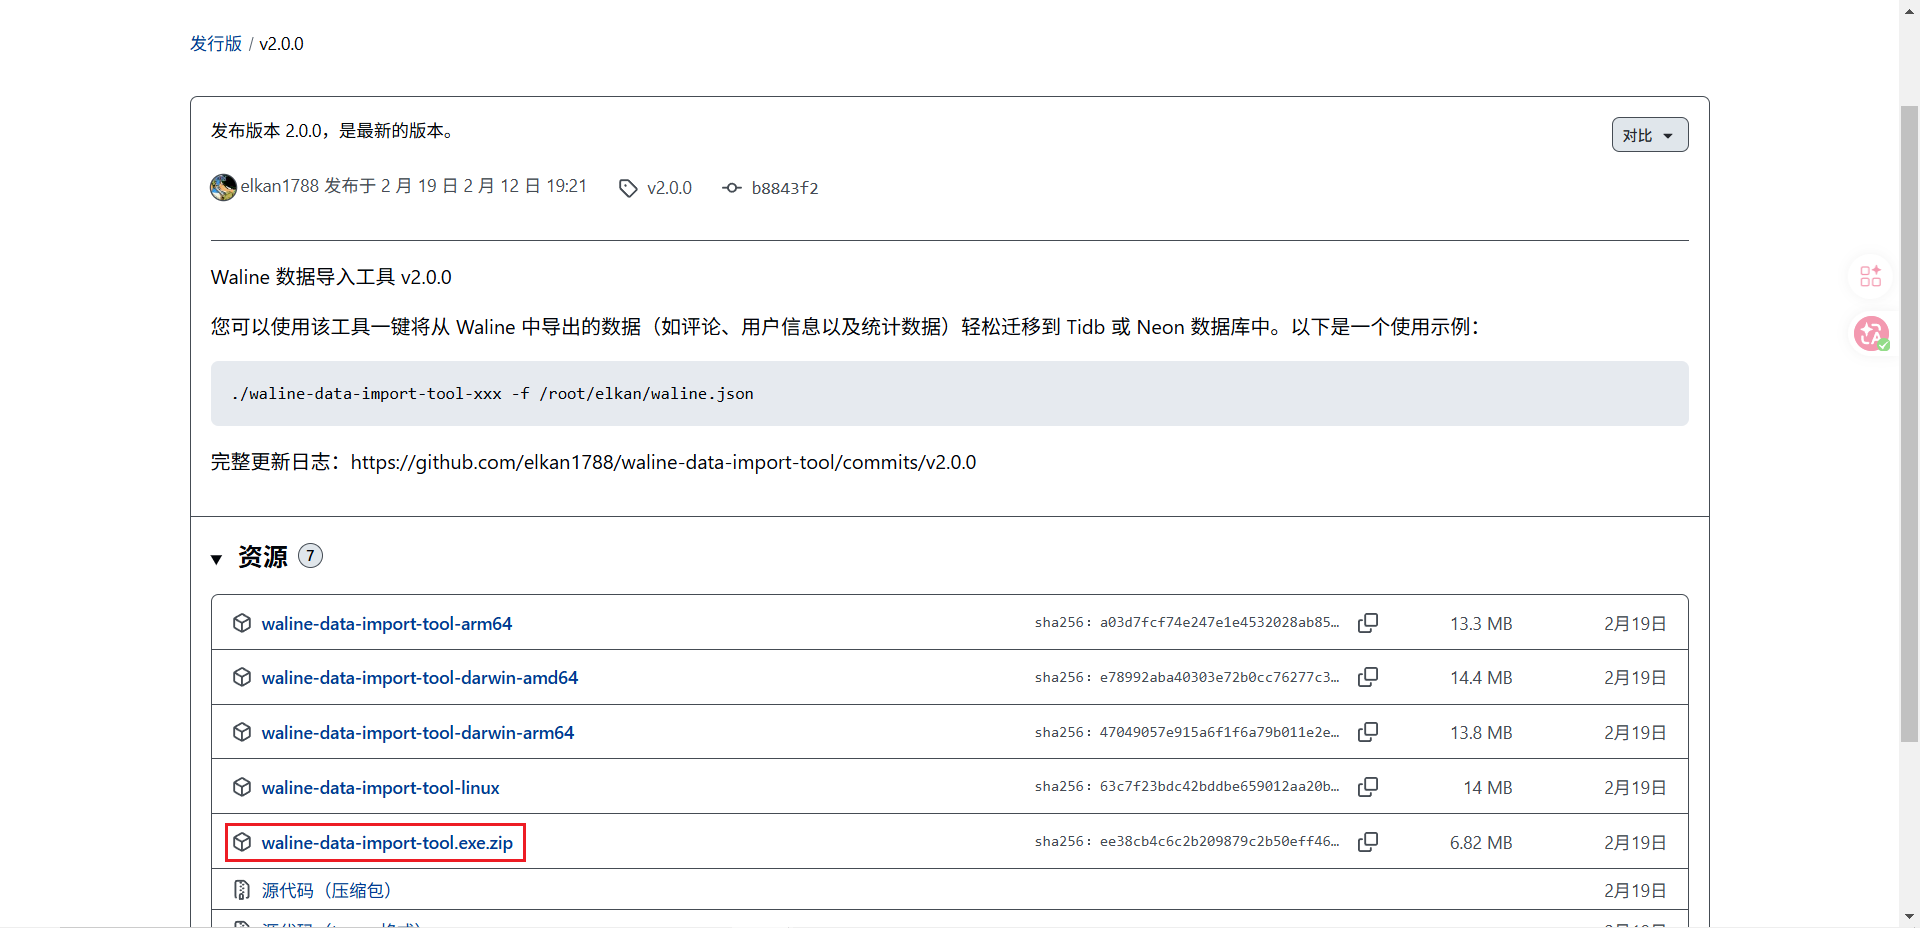Click the scrollbar down arrow

1909,915
